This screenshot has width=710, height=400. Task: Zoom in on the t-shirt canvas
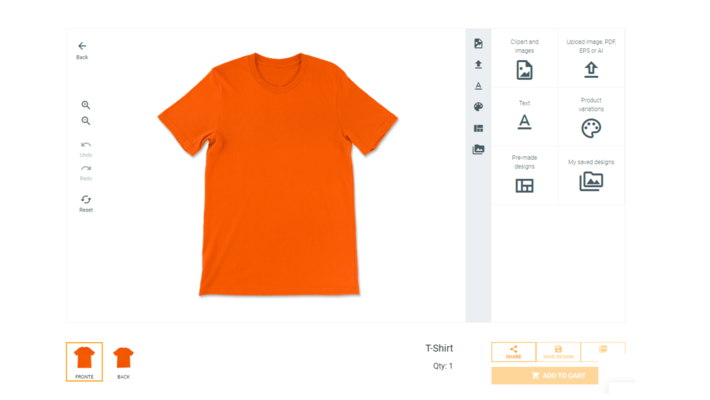click(x=86, y=105)
